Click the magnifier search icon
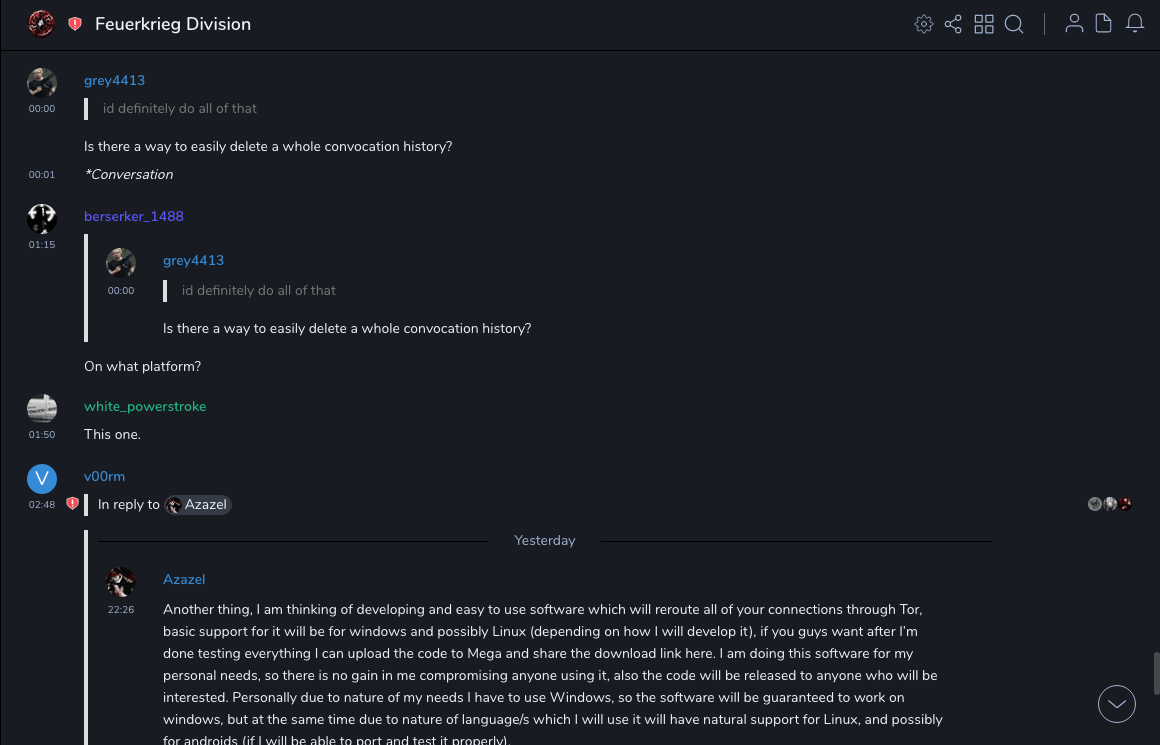The width and height of the screenshot is (1160, 745). pos(1014,24)
